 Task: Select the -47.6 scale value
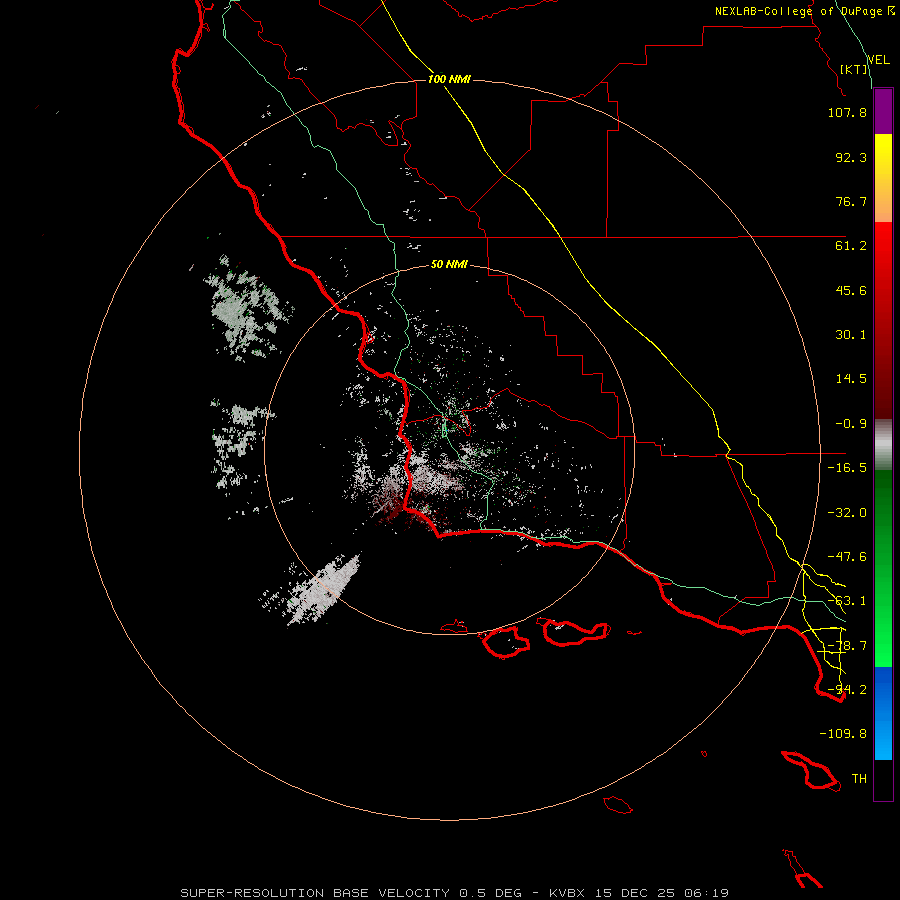tap(847, 557)
